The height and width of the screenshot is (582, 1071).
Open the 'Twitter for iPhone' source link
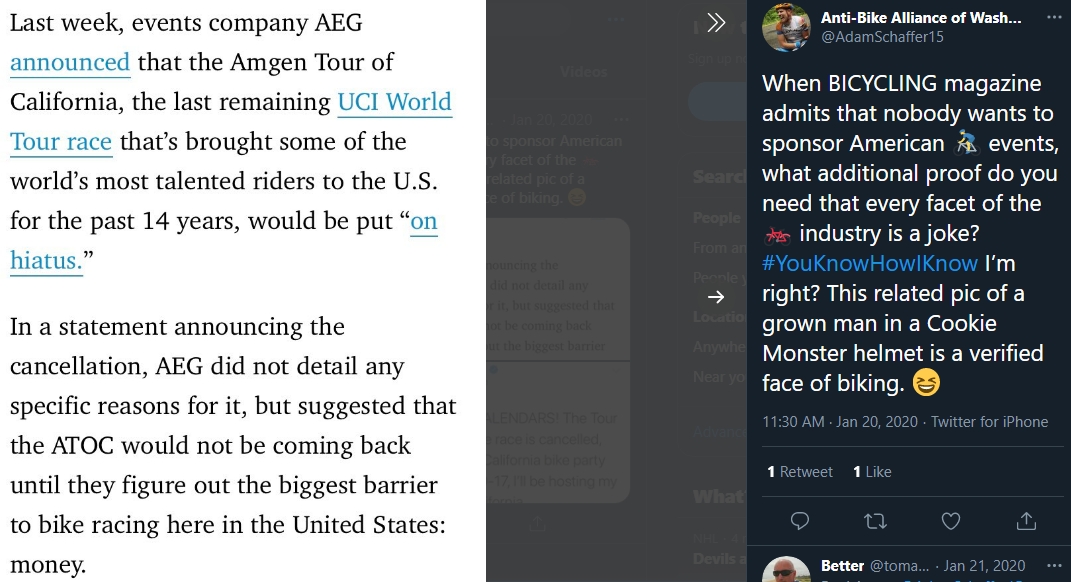(x=989, y=421)
